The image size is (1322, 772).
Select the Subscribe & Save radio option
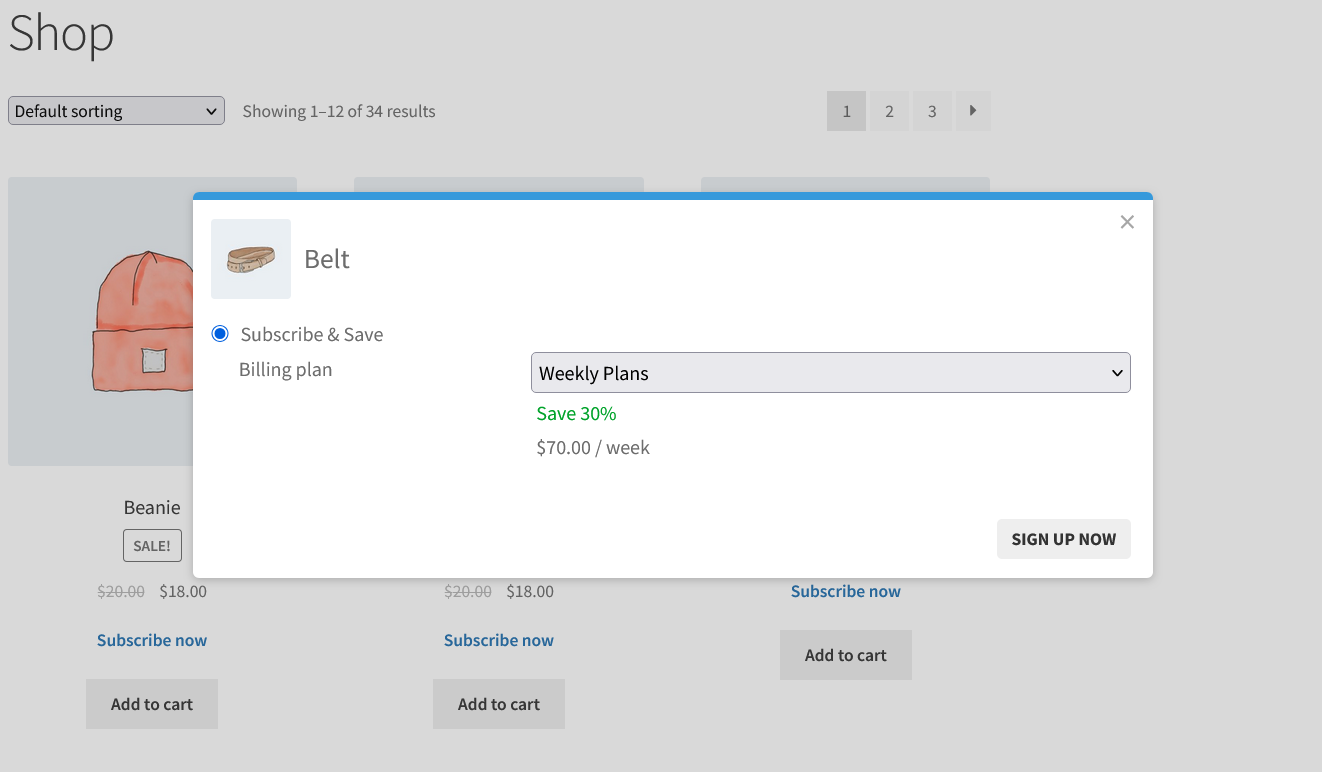pyautogui.click(x=220, y=334)
